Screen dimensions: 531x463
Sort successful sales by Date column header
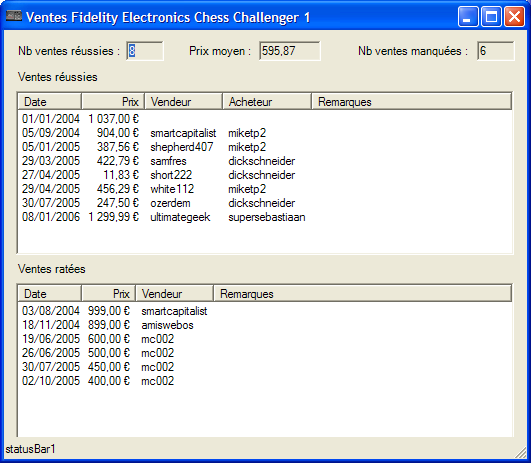point(49,102)
